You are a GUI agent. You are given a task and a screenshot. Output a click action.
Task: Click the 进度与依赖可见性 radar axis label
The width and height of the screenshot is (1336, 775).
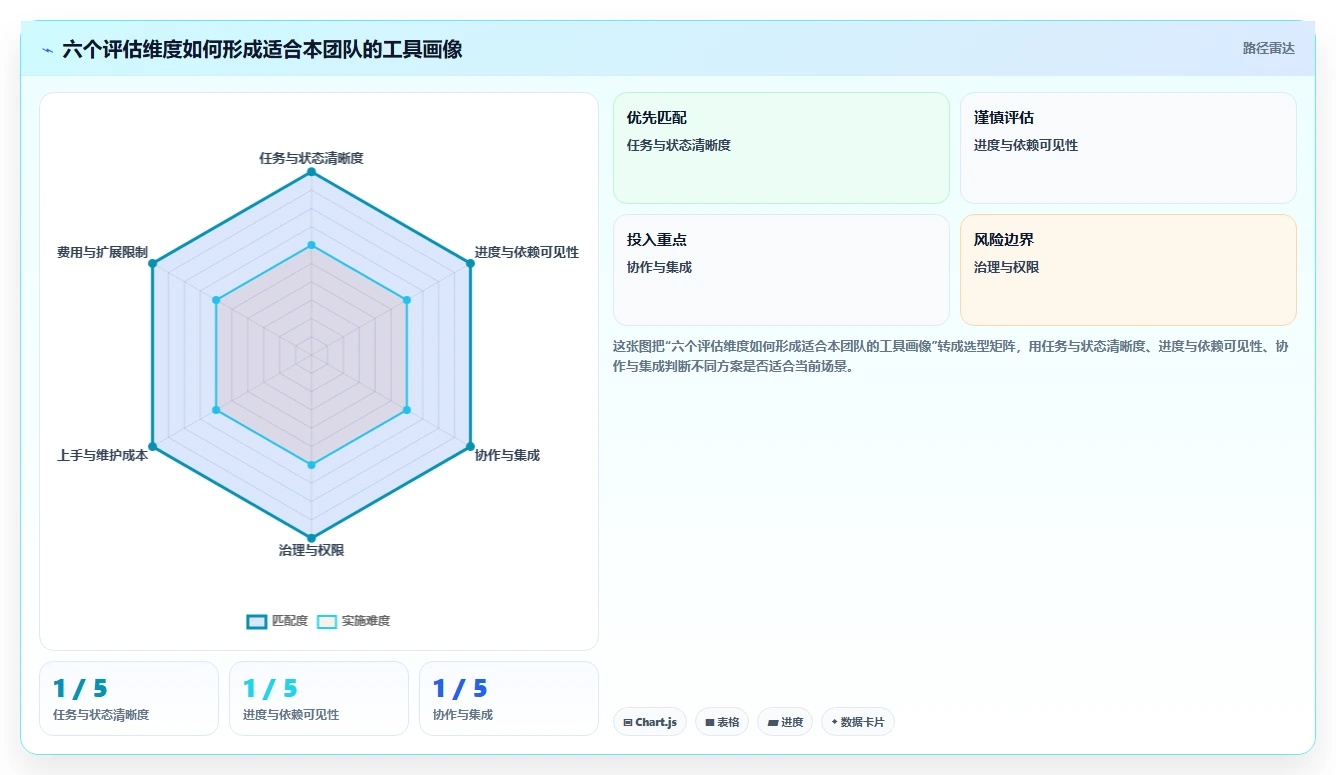(527, 252)
